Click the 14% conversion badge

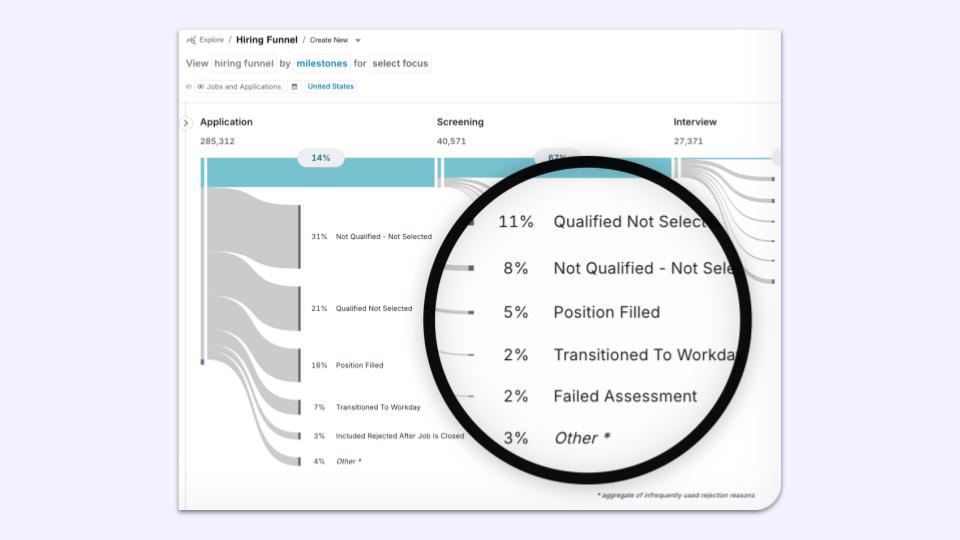[321, 158]
